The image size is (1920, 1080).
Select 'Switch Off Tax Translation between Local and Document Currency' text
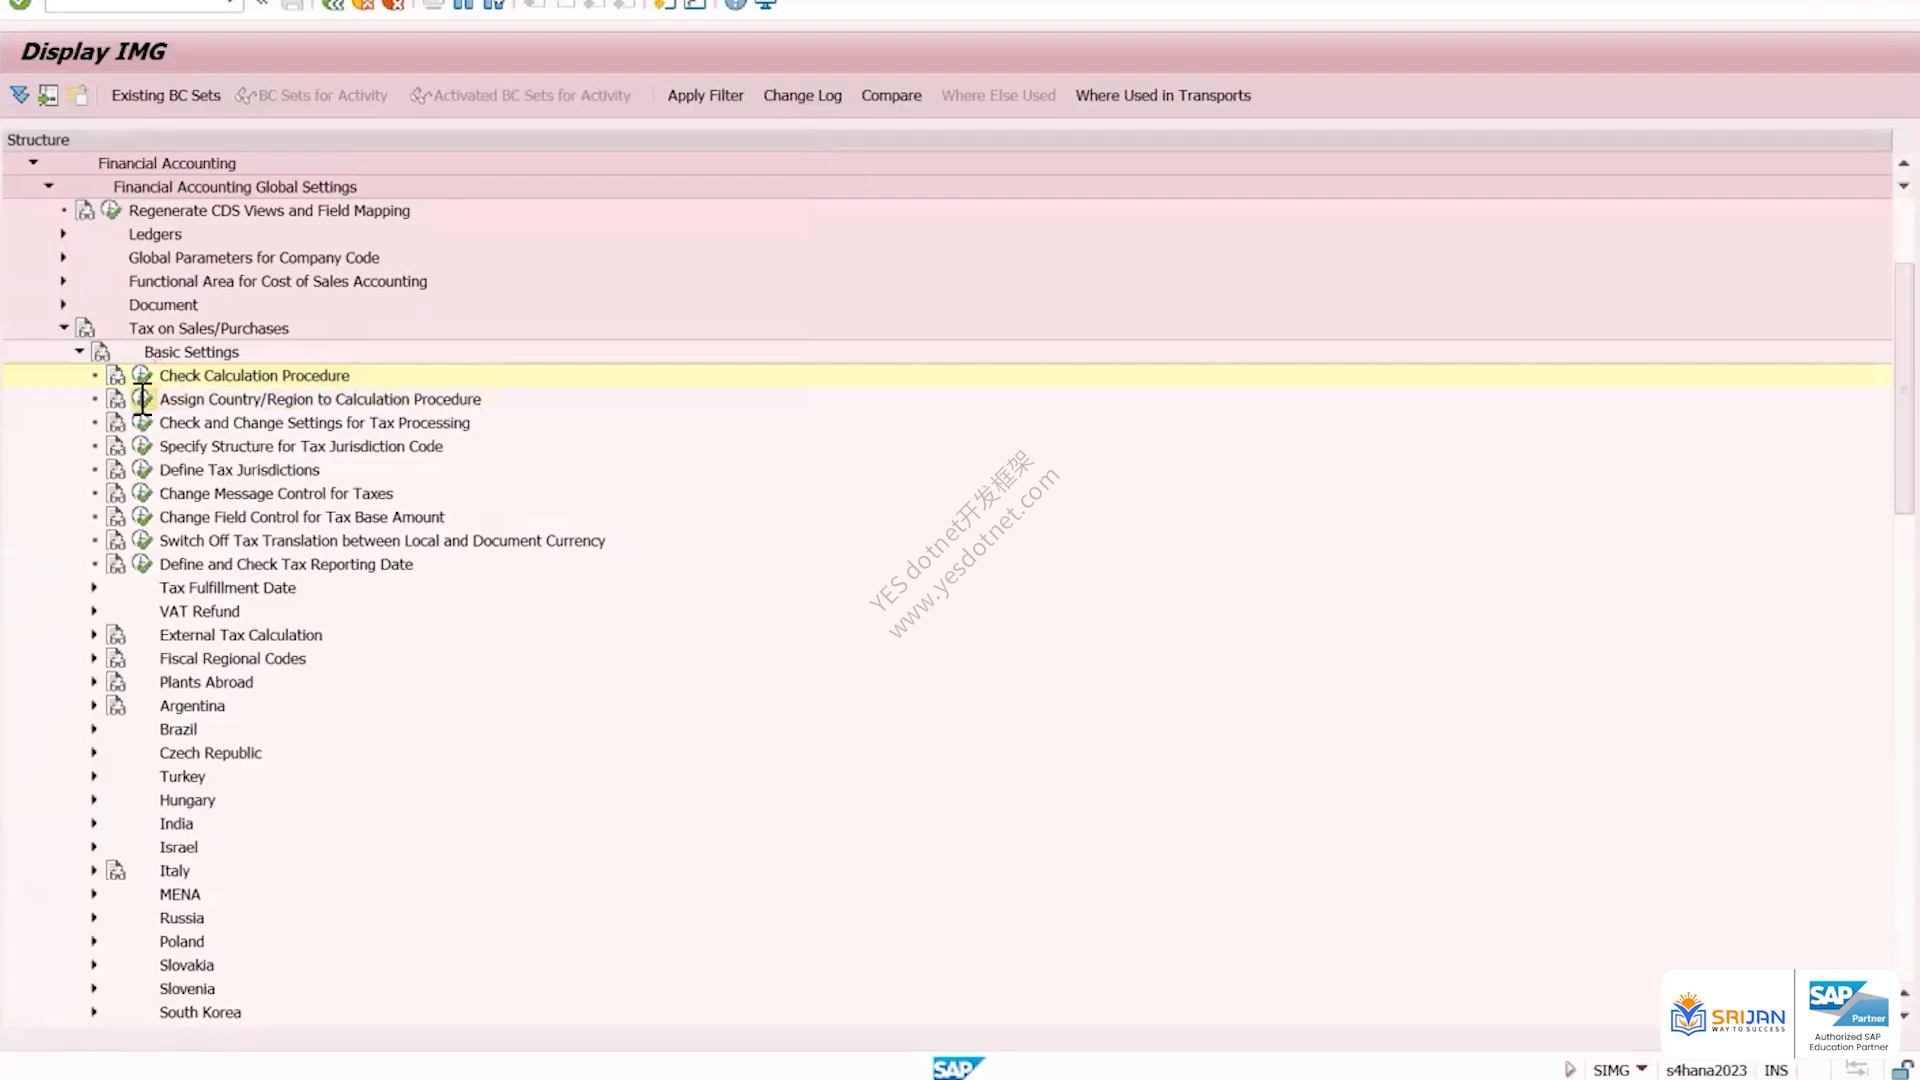tap(382, 541)
